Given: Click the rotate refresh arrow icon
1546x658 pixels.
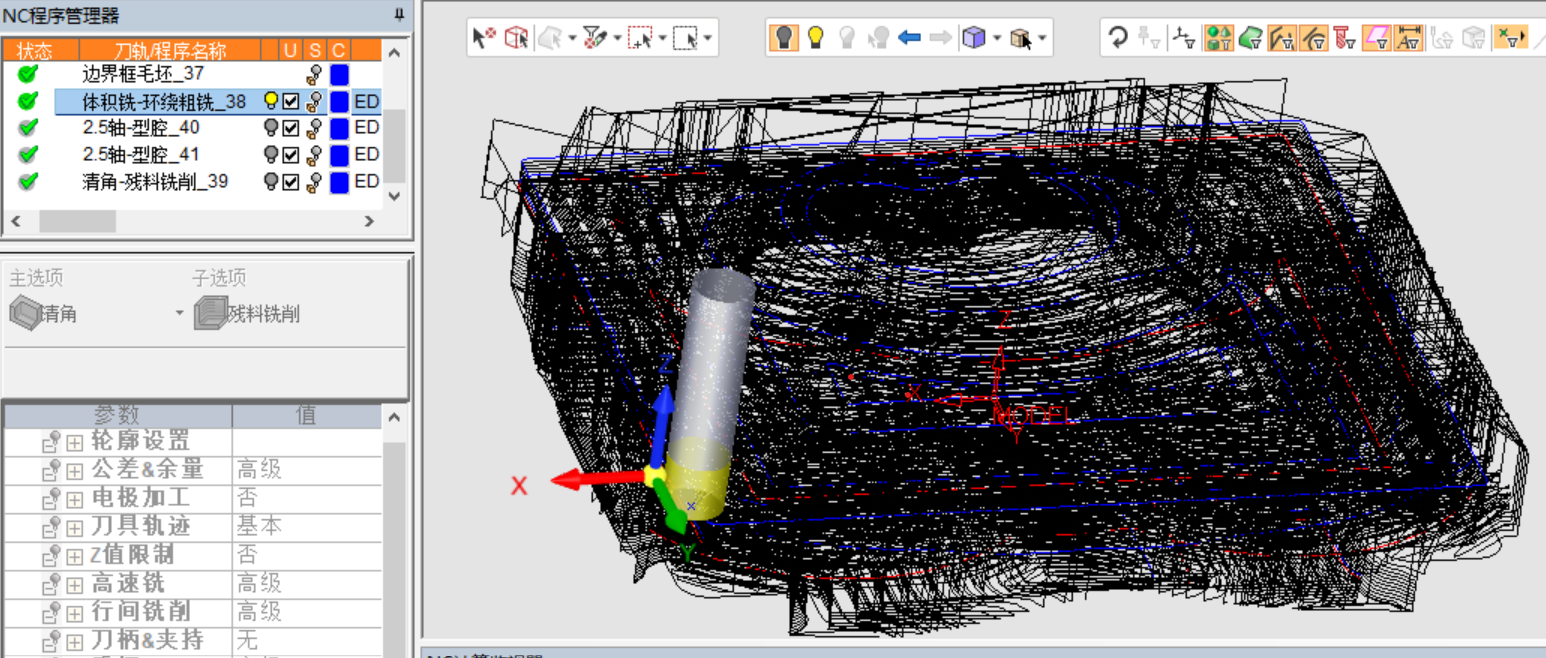Looking at the screenshot, I should pos(1118,38).
